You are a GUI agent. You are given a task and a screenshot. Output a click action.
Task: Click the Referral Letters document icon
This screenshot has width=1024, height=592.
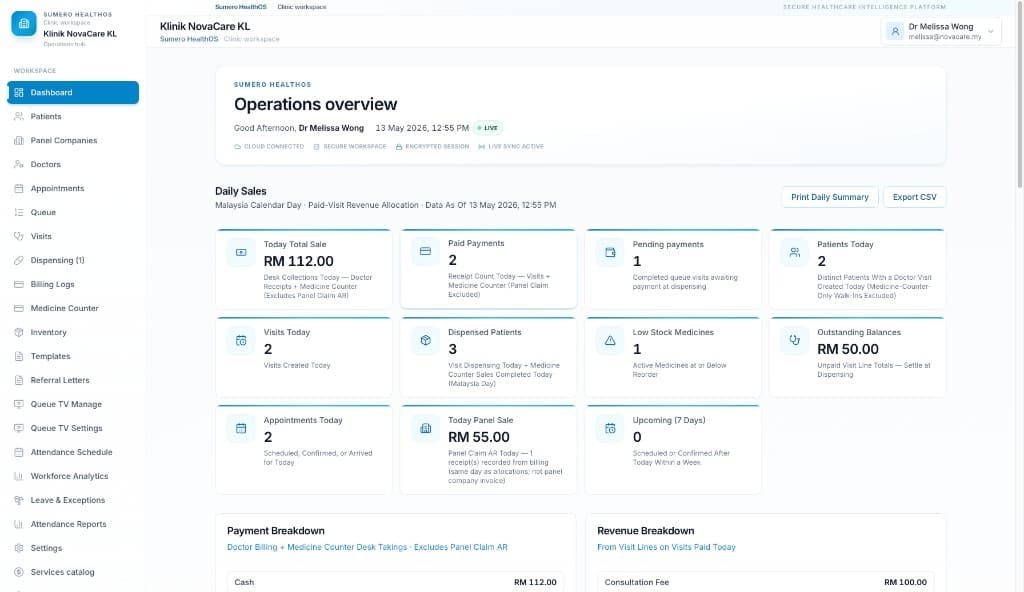(19, 380)
